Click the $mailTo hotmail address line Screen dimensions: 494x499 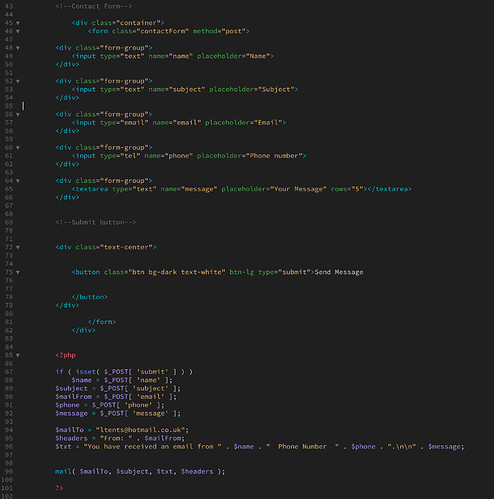click(x=122, y=430)
